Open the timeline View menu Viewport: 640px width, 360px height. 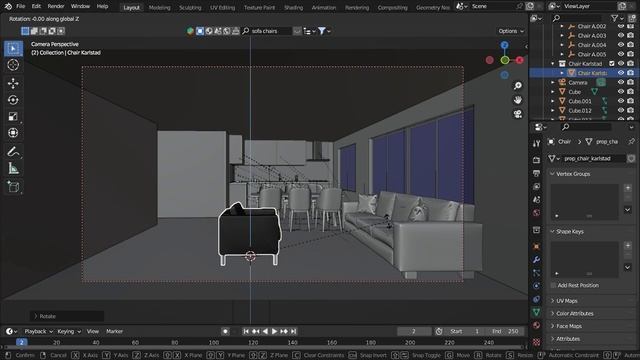coord(93,331)
